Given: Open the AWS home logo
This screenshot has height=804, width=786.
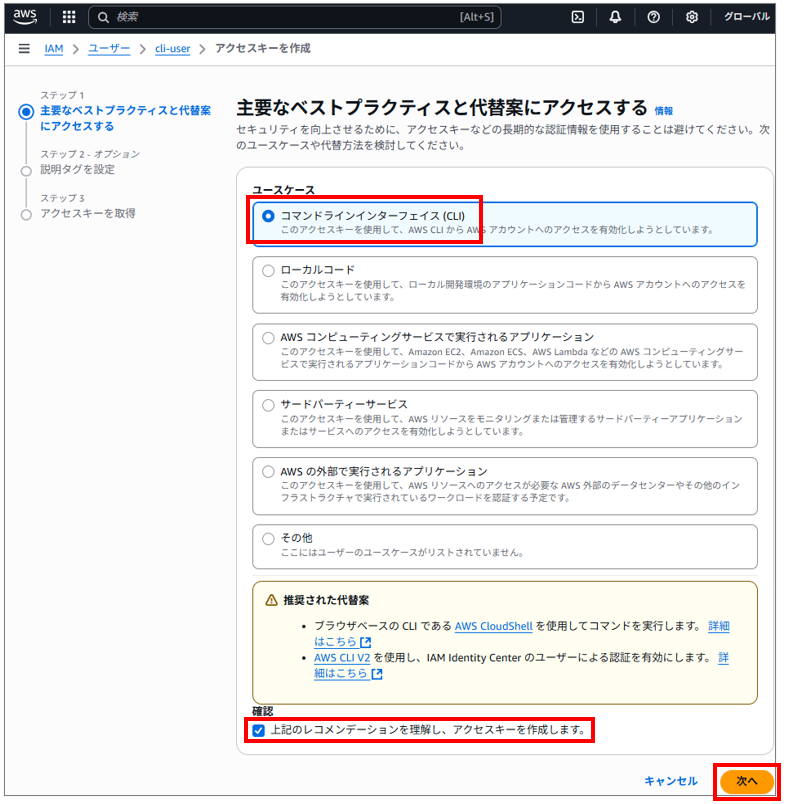Looking at the screenshot, I should coord(25,16).
